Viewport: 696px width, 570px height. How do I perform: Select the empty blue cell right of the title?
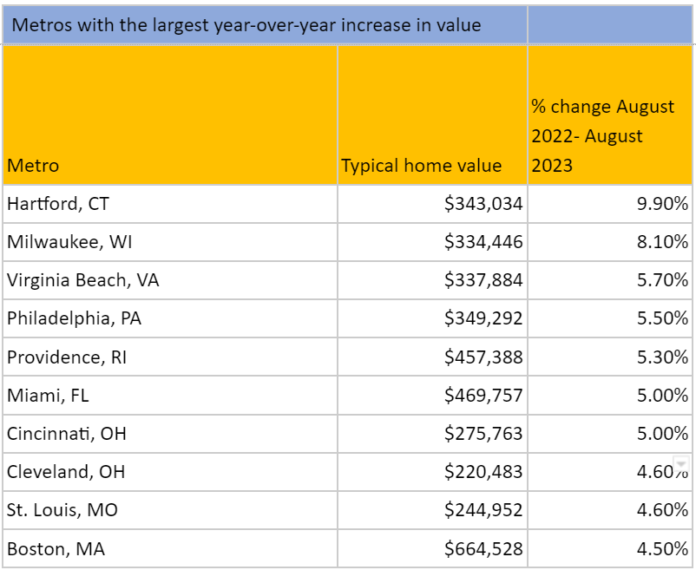click(x=610, y=25)
